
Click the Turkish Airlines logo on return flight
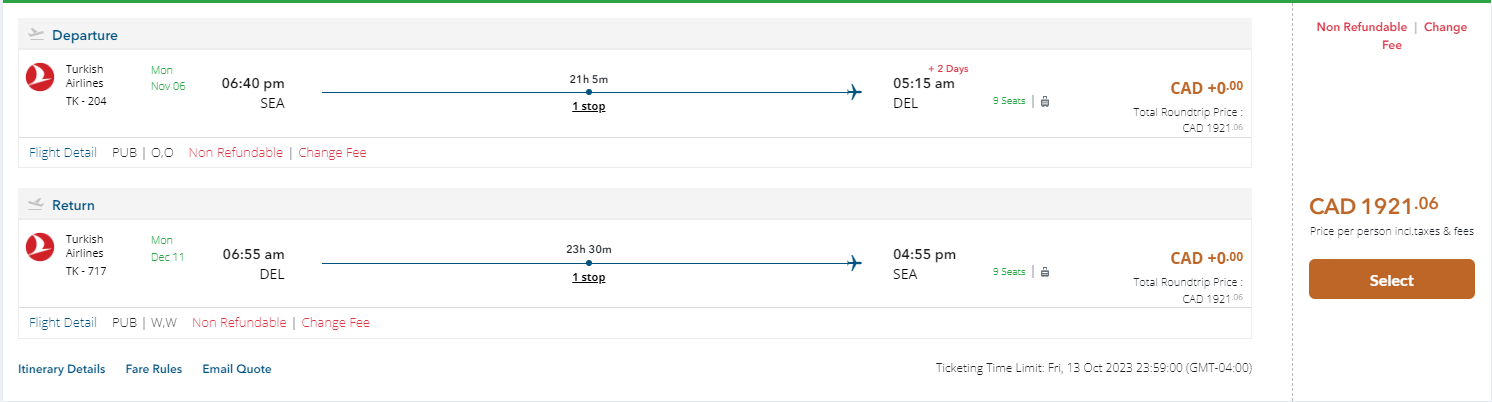[40, 246]
